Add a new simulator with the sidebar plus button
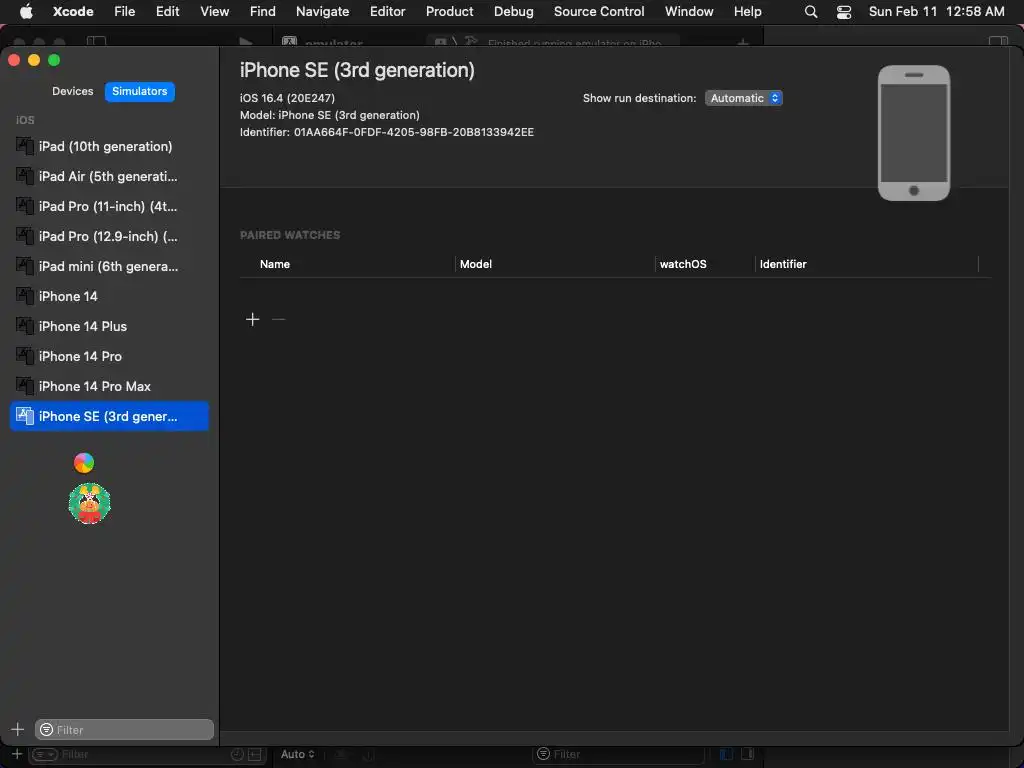This screenshot has height=768, width=1024. click(x=18, y=729)
